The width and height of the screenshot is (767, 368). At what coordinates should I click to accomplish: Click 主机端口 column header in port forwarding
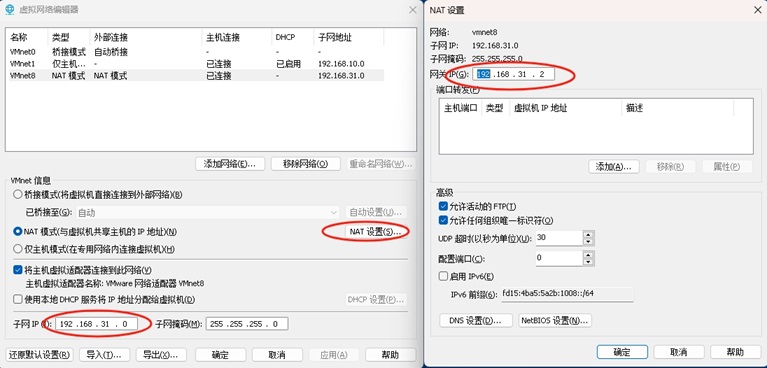460,108
